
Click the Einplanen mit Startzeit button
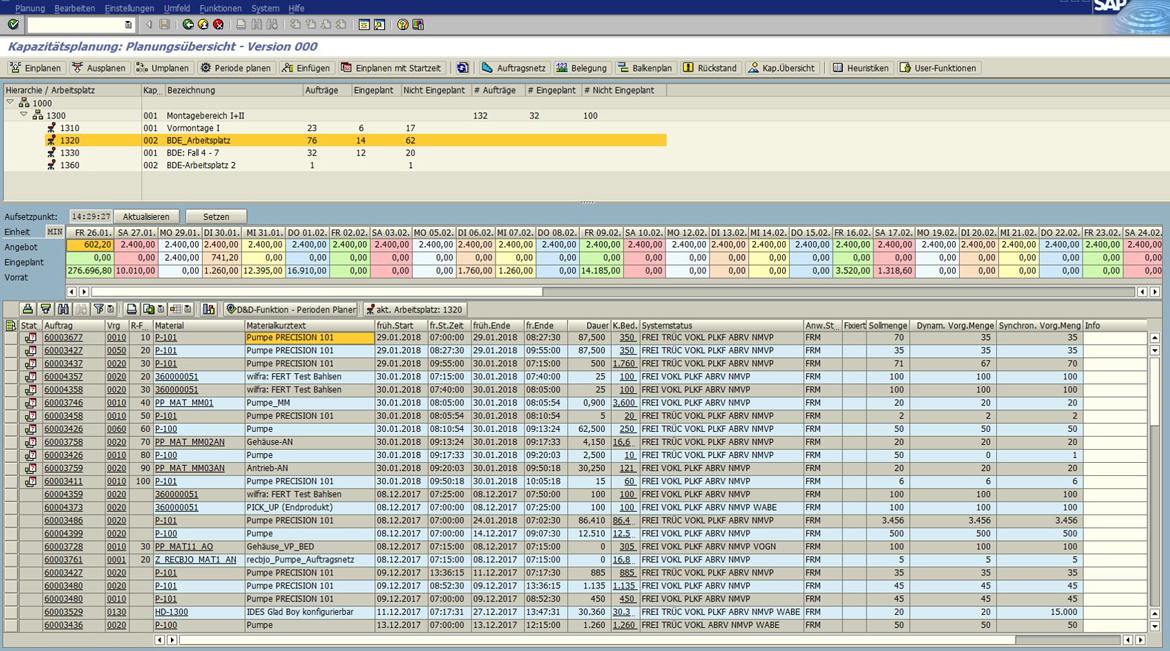click(x=392, y=68)
